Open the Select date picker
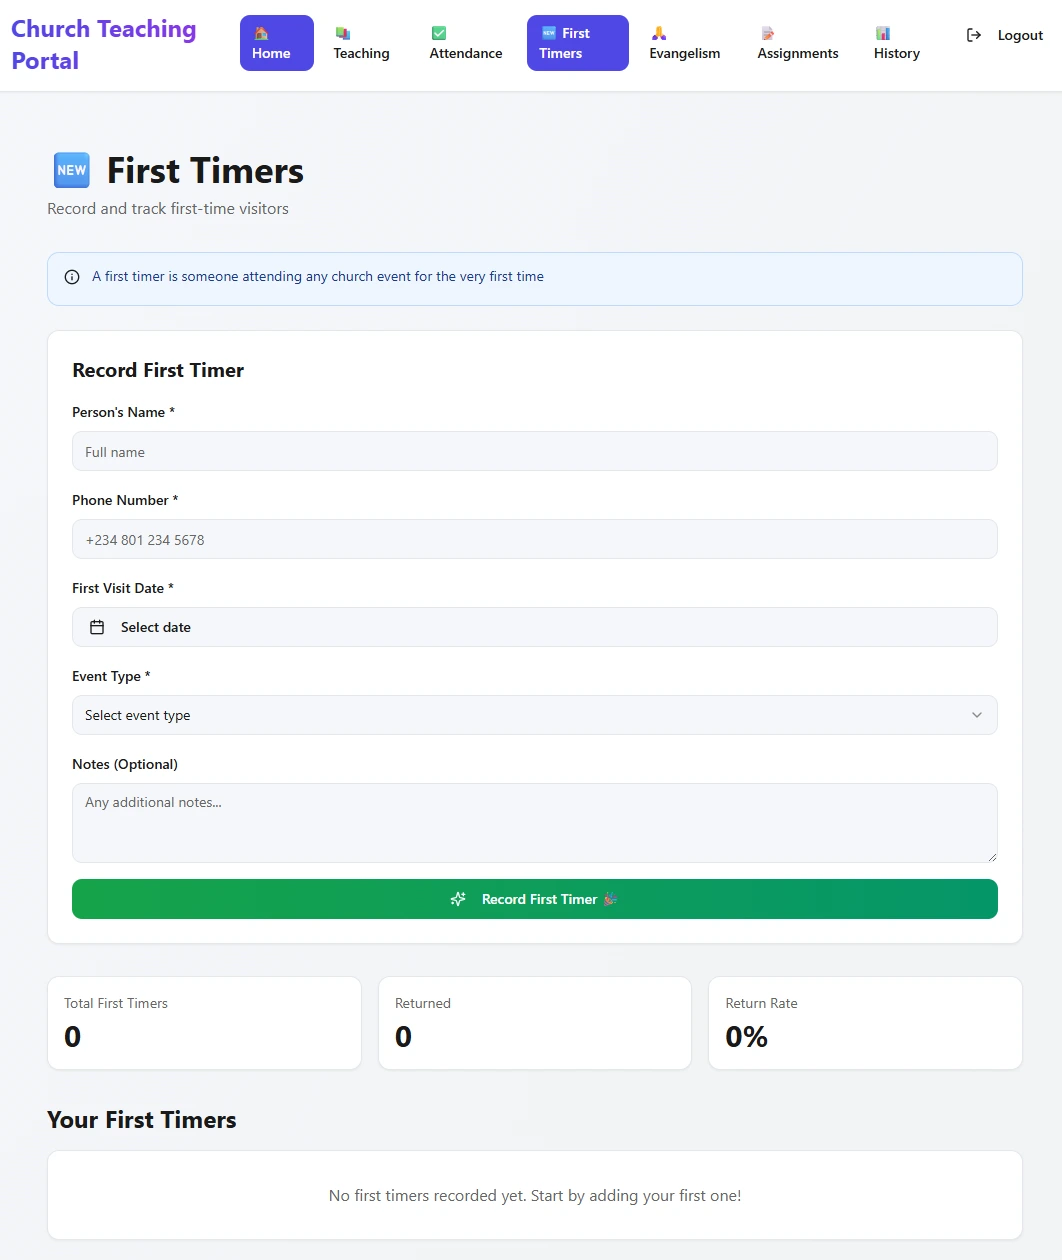 (534, 627)
